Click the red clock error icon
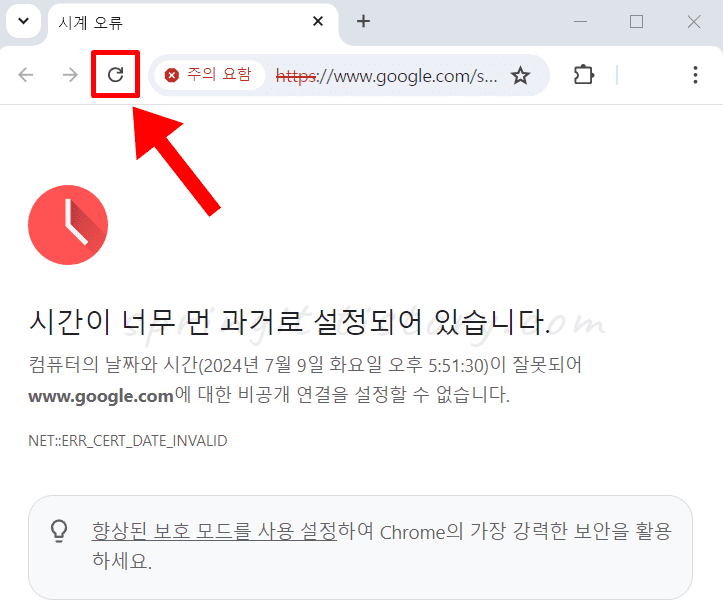The height and width of the screenshot is (611, 723). click(68, 225)
